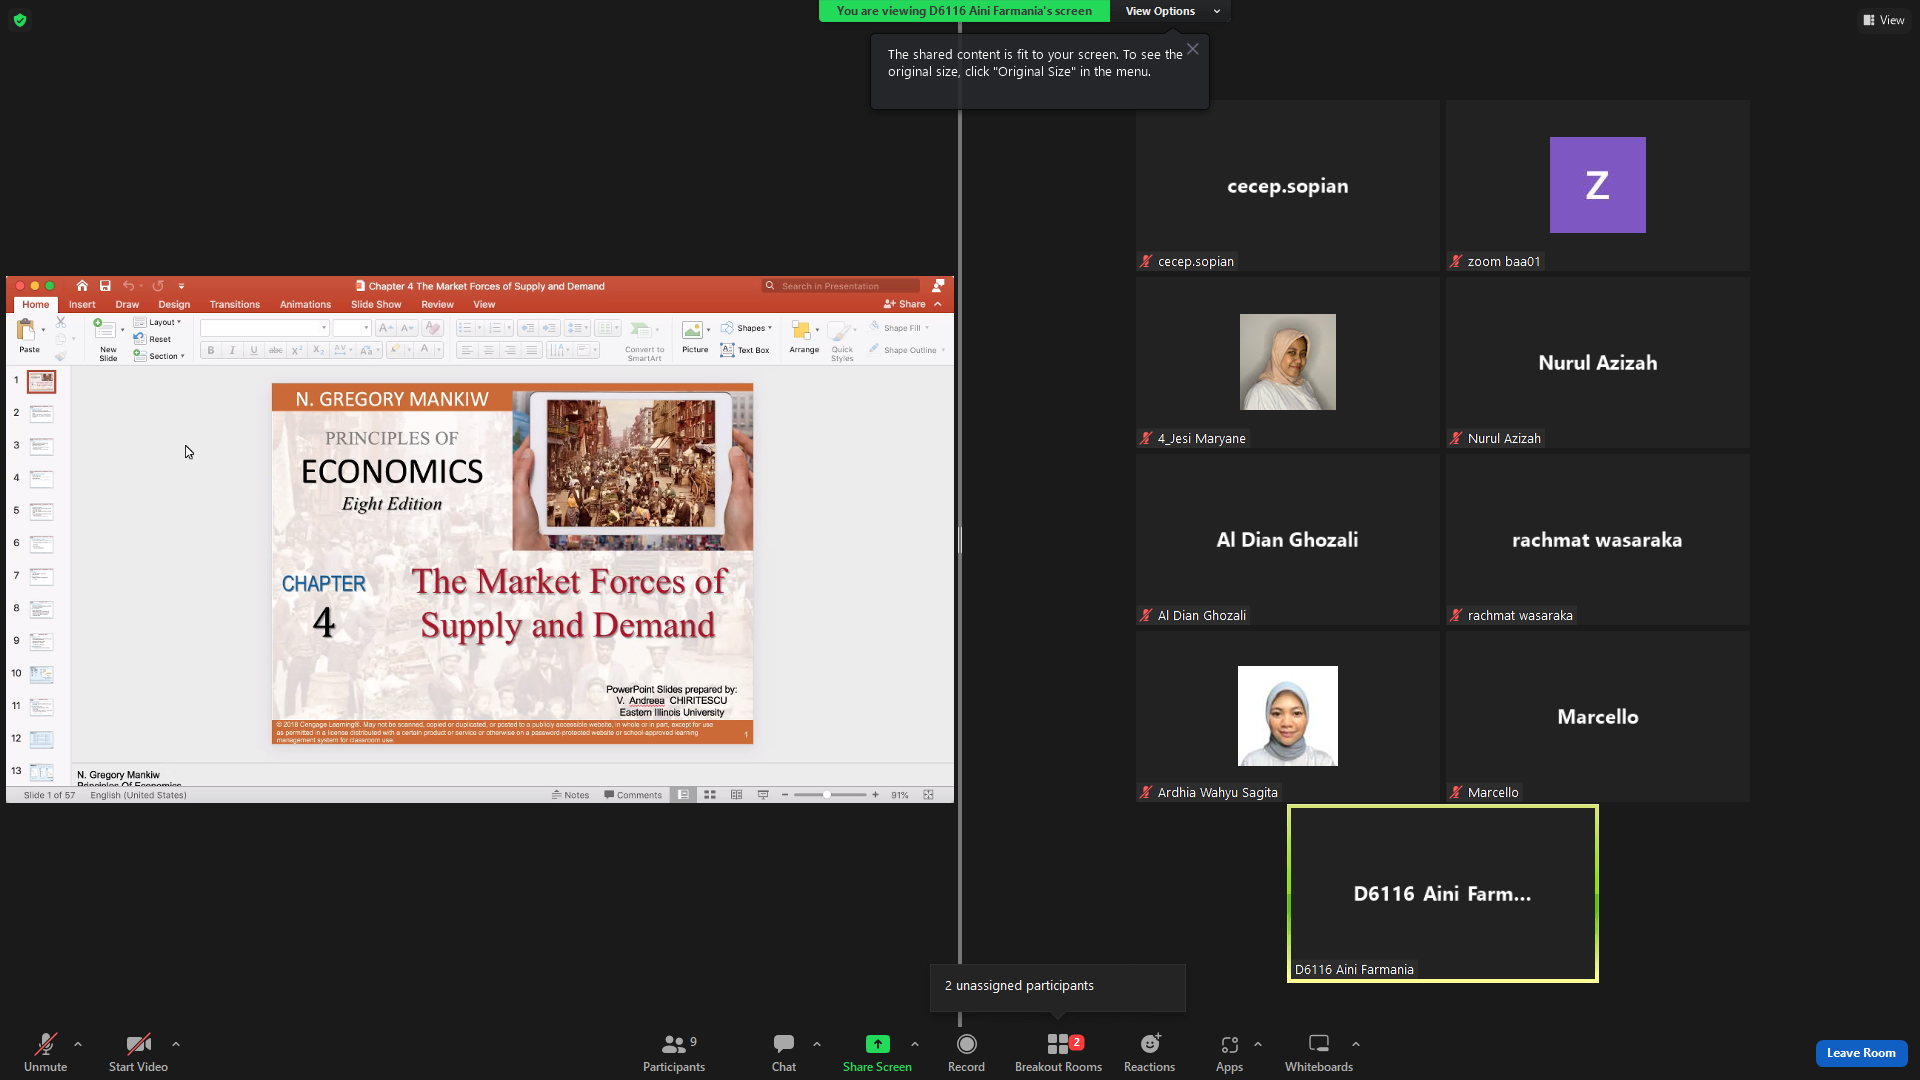Click the Share button in PowerPoint
The image size is (1920, 1080).
tap(905, 304)
